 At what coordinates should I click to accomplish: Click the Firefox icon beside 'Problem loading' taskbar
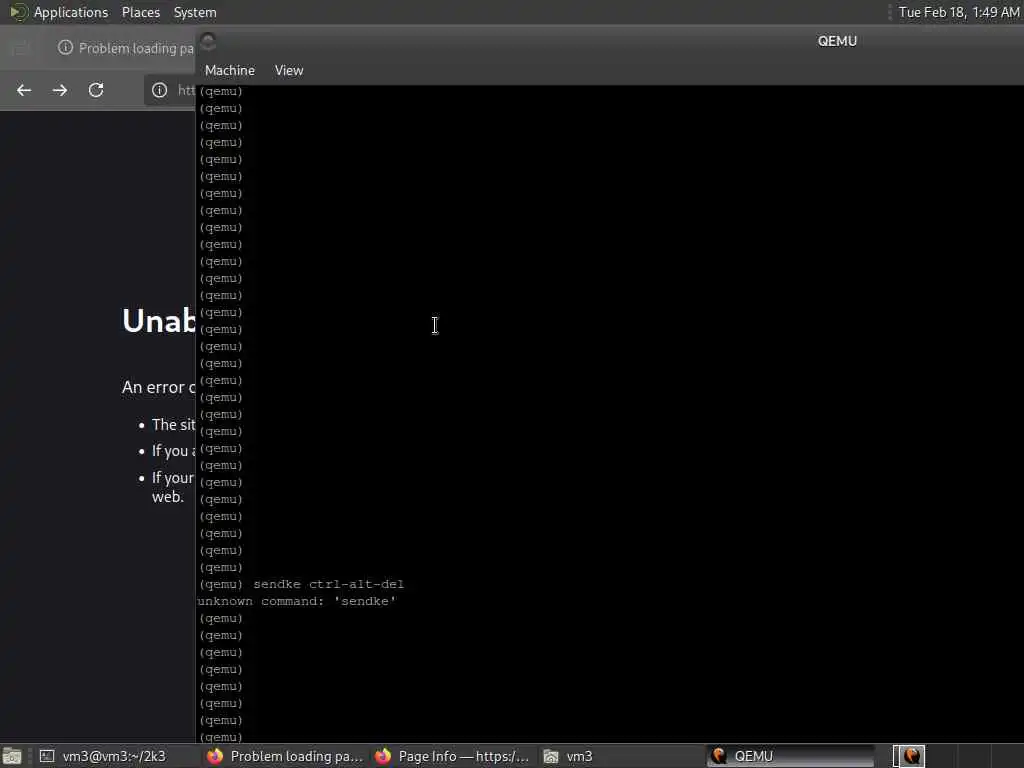coord(215,756)
